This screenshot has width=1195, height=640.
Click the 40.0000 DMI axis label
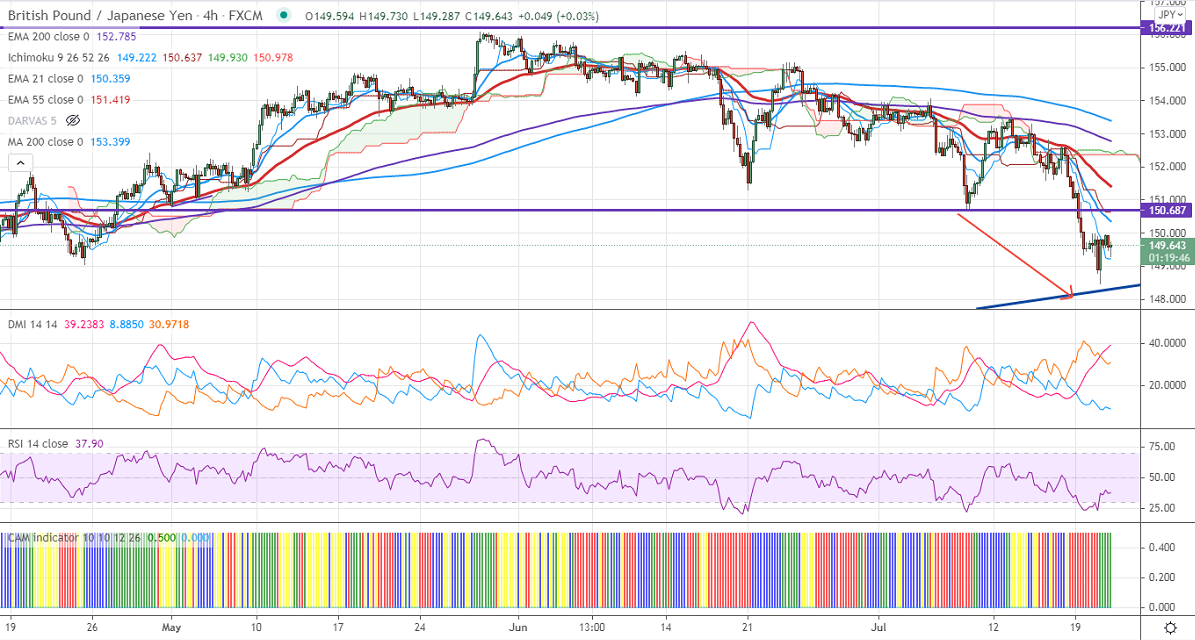(x=1166, y=344)
